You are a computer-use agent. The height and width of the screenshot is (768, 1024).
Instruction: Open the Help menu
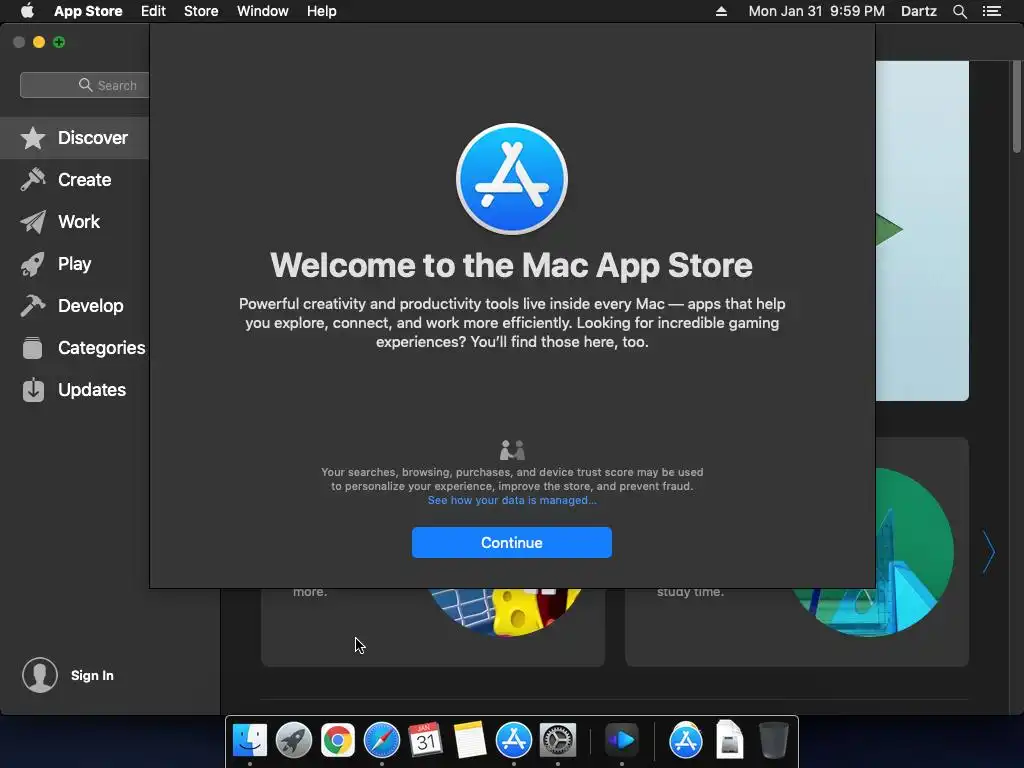(322, 11)
